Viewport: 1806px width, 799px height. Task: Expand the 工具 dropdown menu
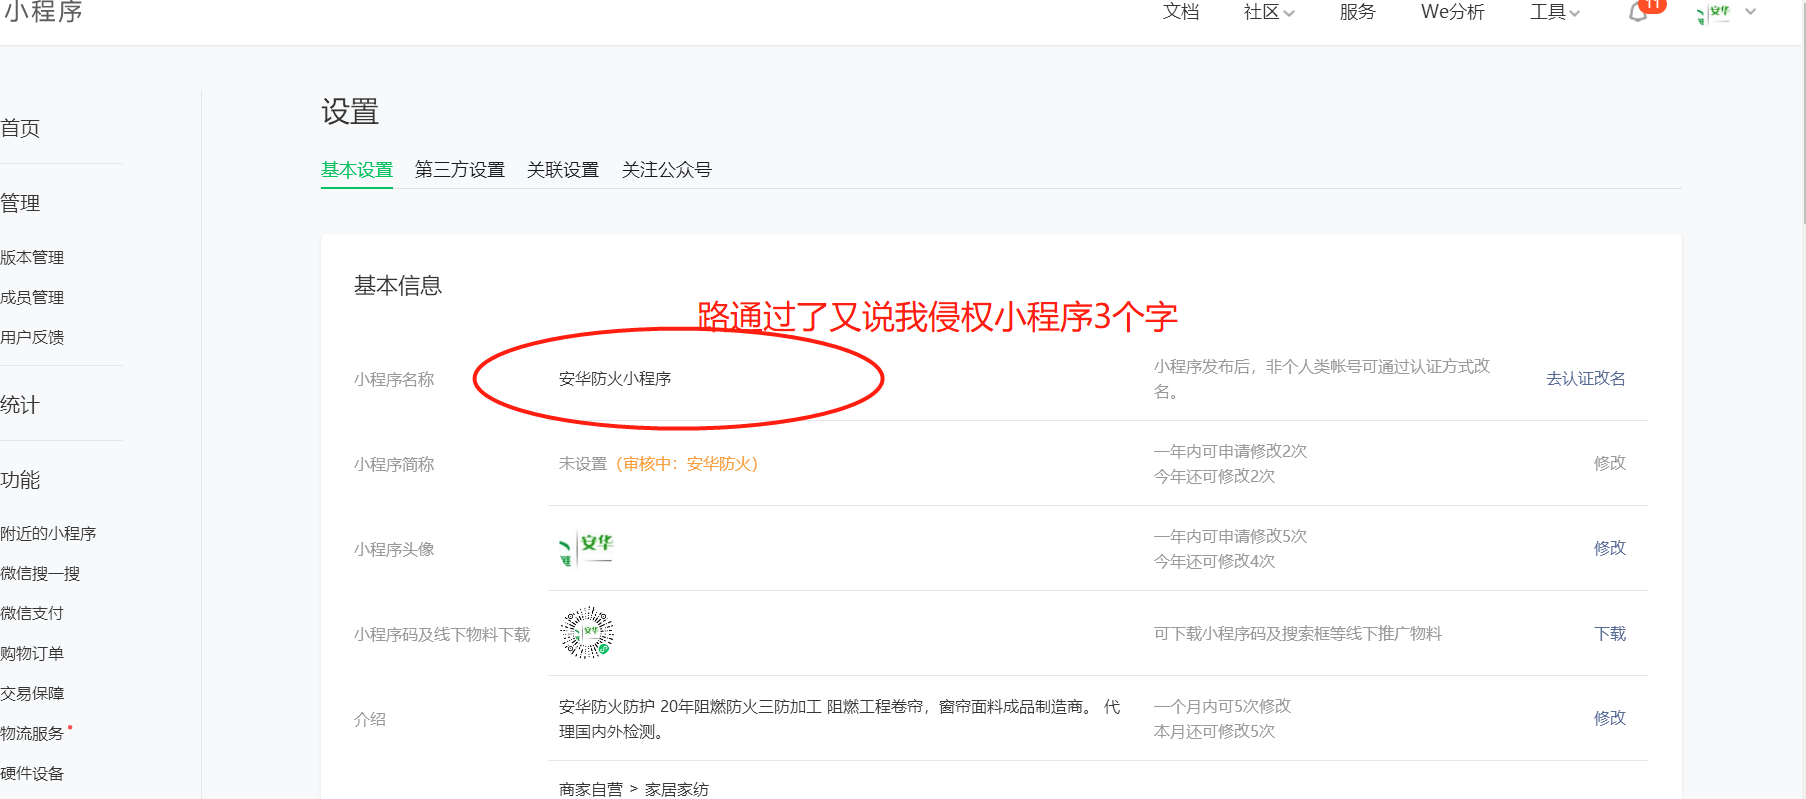(1555, 12)
